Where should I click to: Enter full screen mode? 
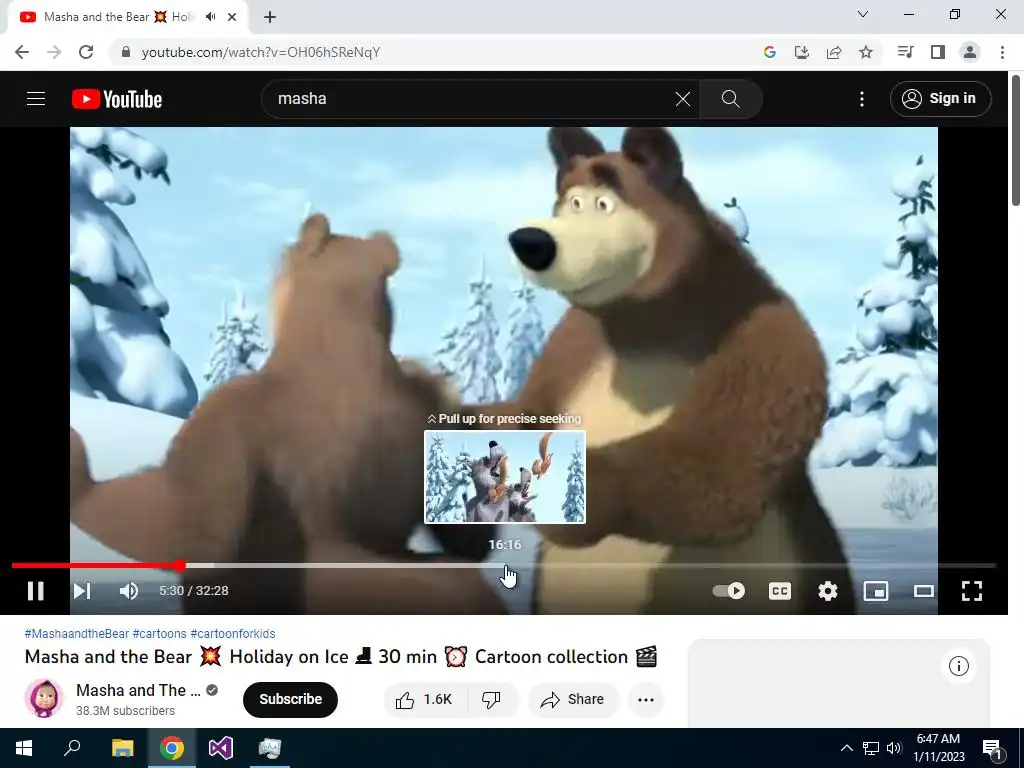pyautogui.click(x=972, y=591)
